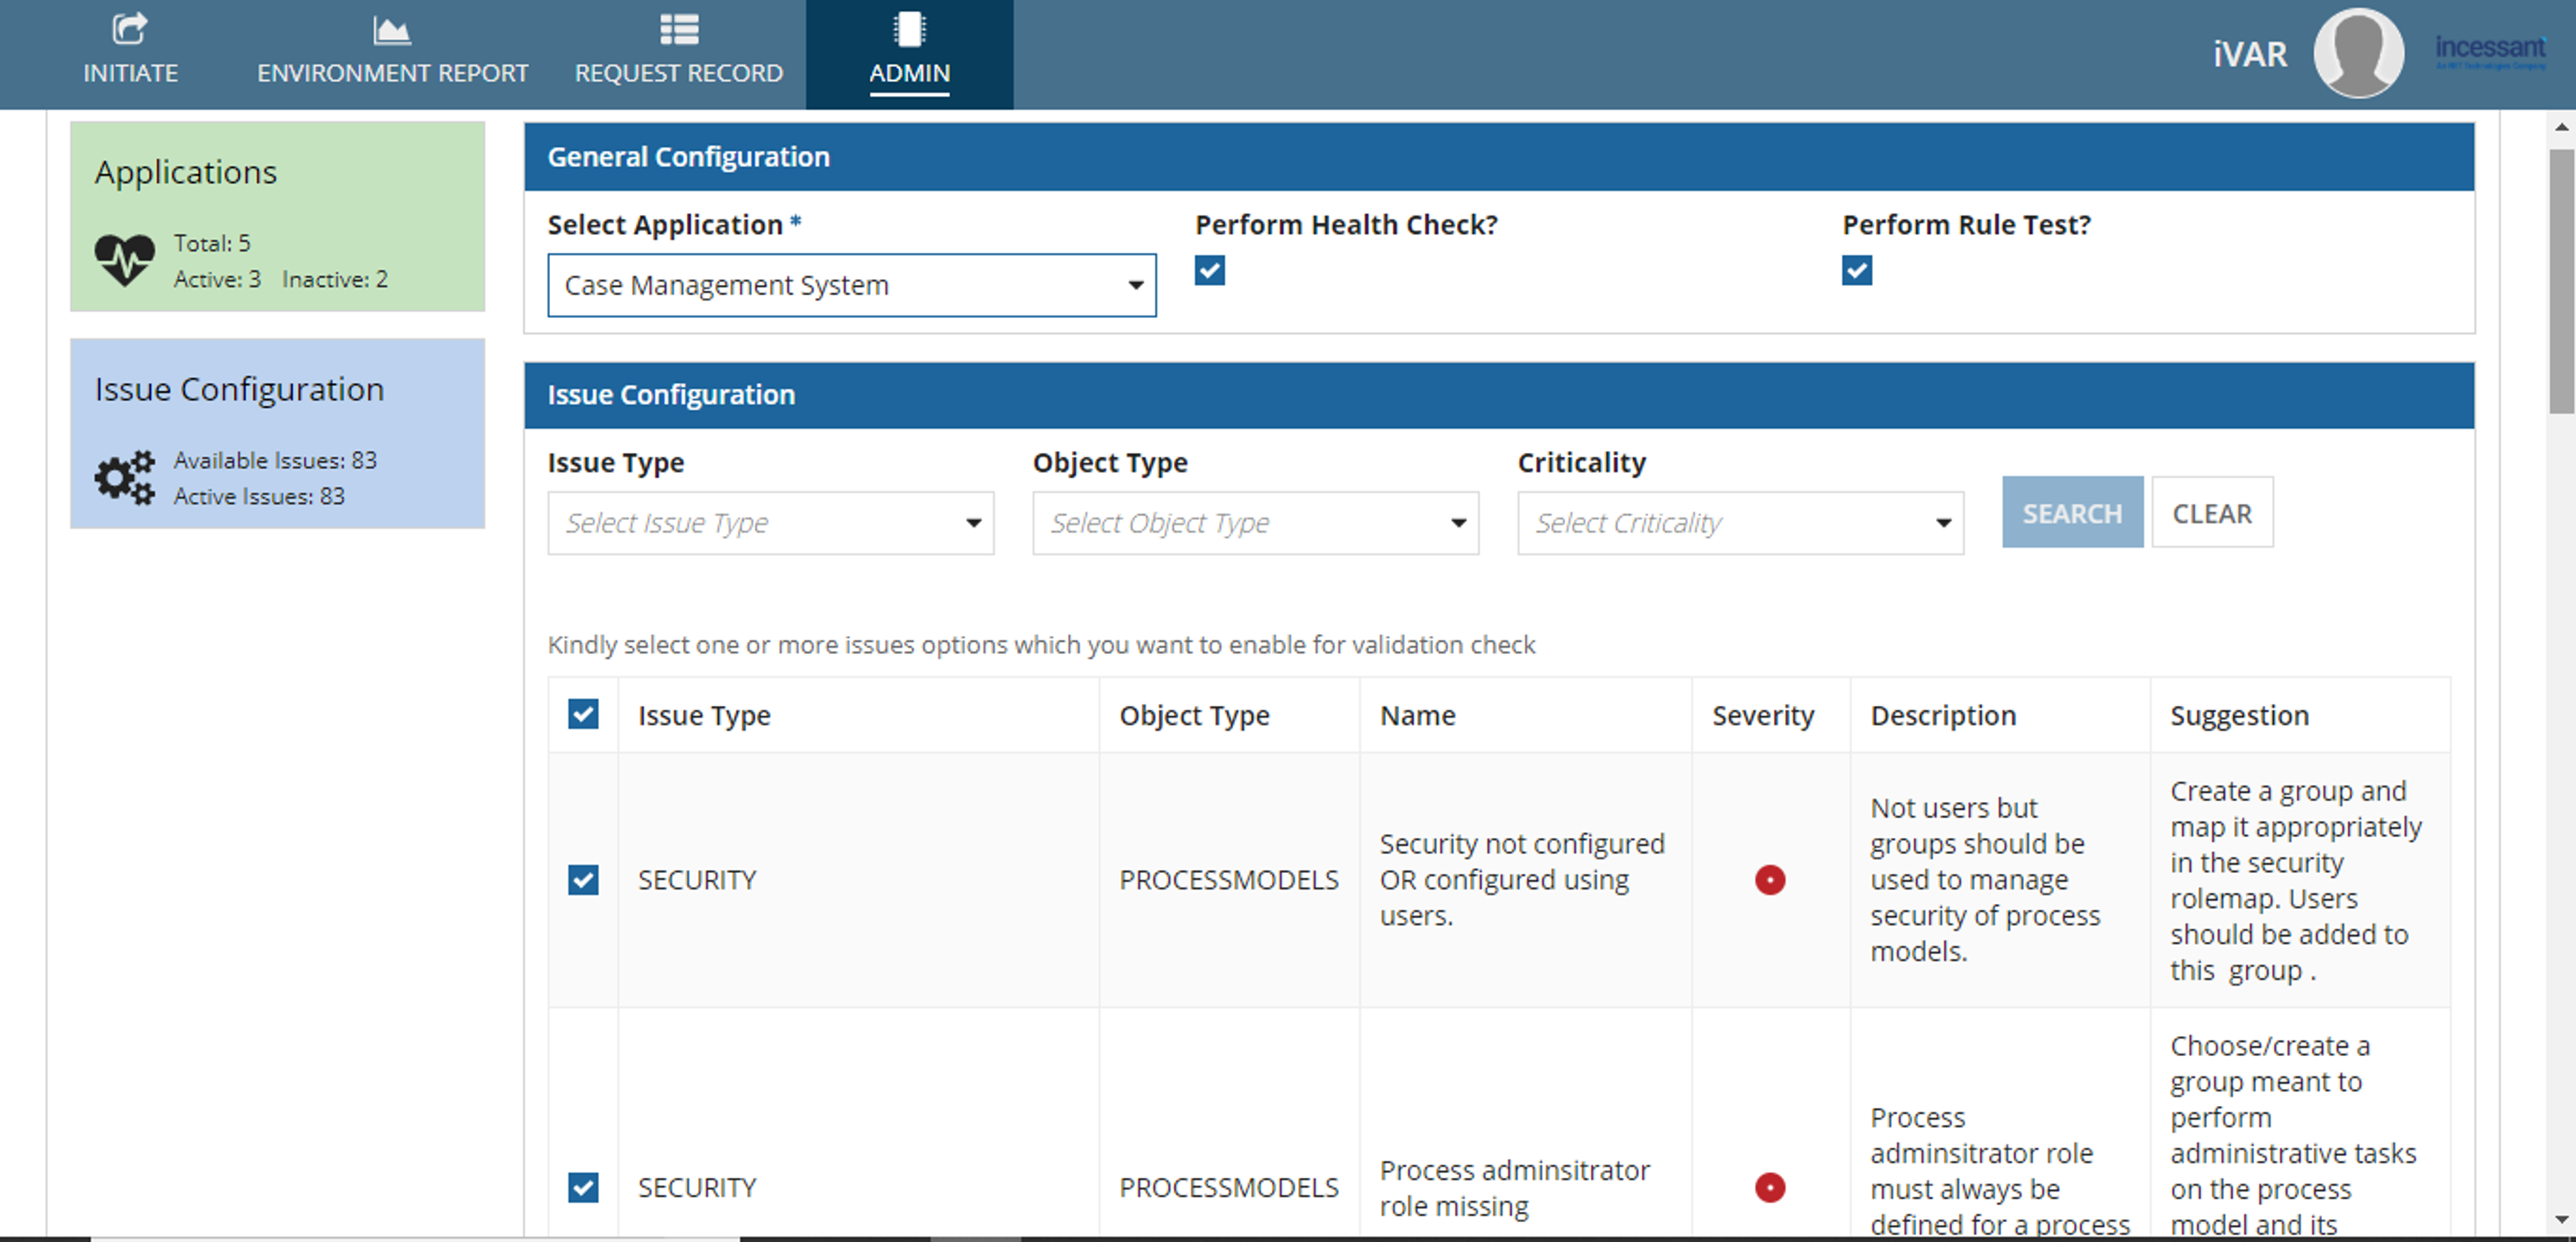Click the heartbeat icon in Applications card
The height and width of the screenshot is (1242, 2576).
point(125,260)
